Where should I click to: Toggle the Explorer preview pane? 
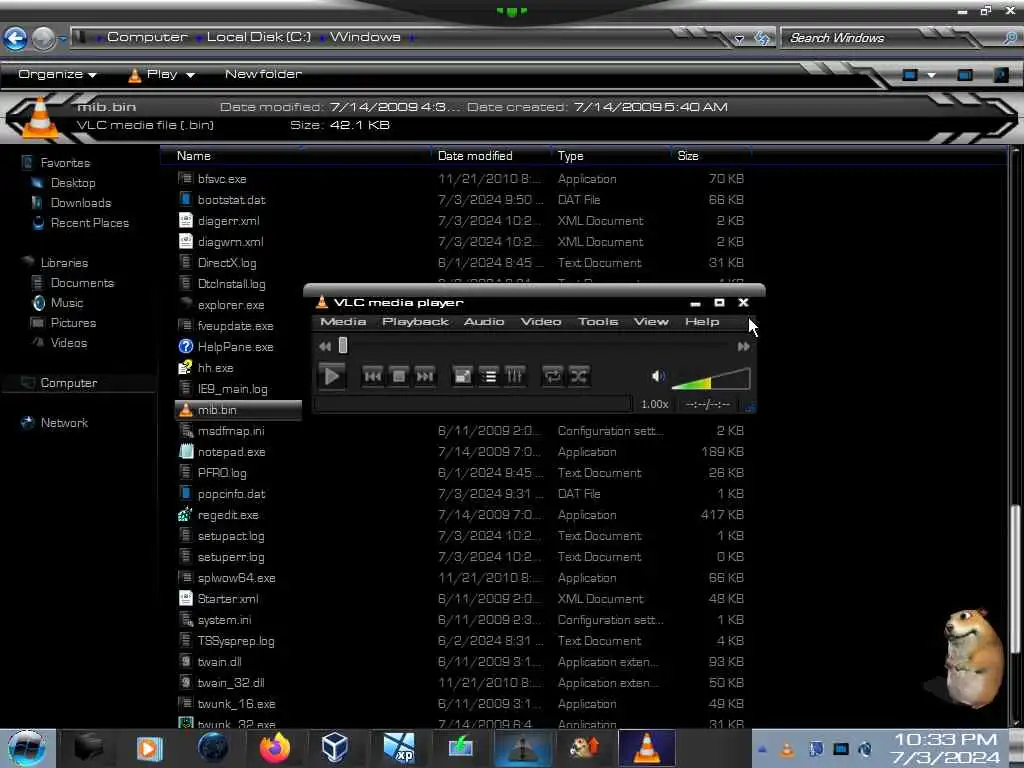point(965,75)
